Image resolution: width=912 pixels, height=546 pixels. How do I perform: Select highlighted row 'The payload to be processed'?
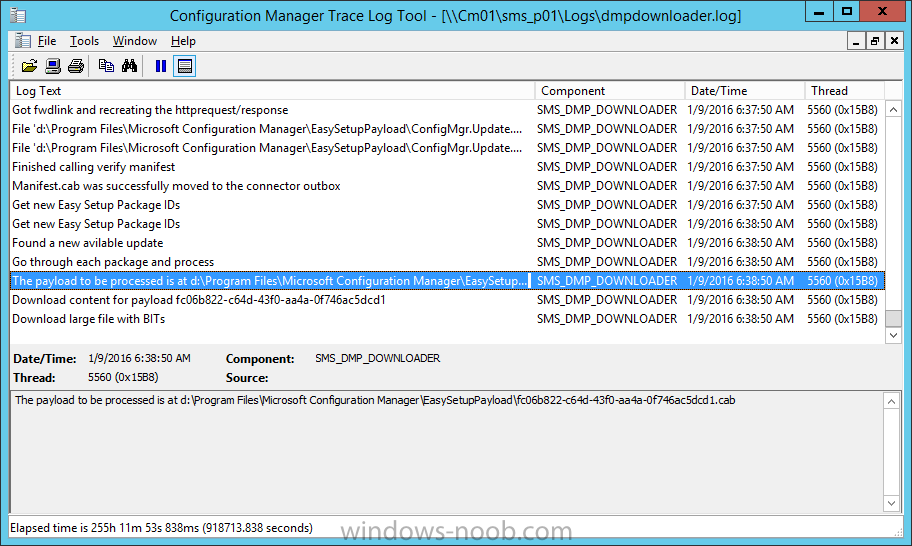[x=447, y=281]
